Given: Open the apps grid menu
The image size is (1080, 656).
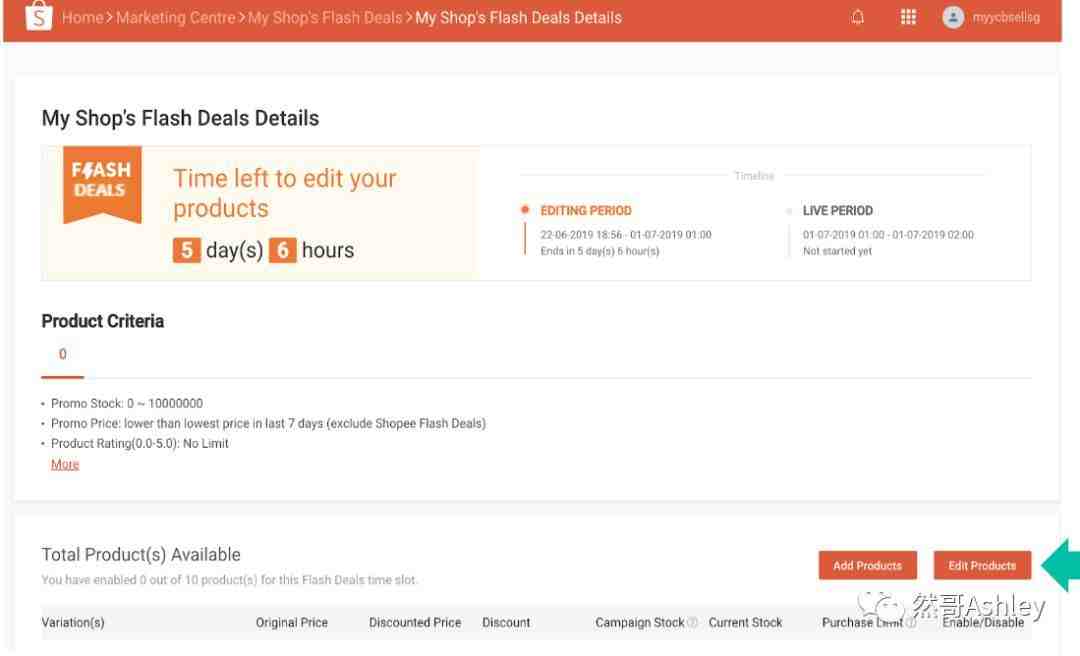Looking at the screenshot, I should click(908, 17).
